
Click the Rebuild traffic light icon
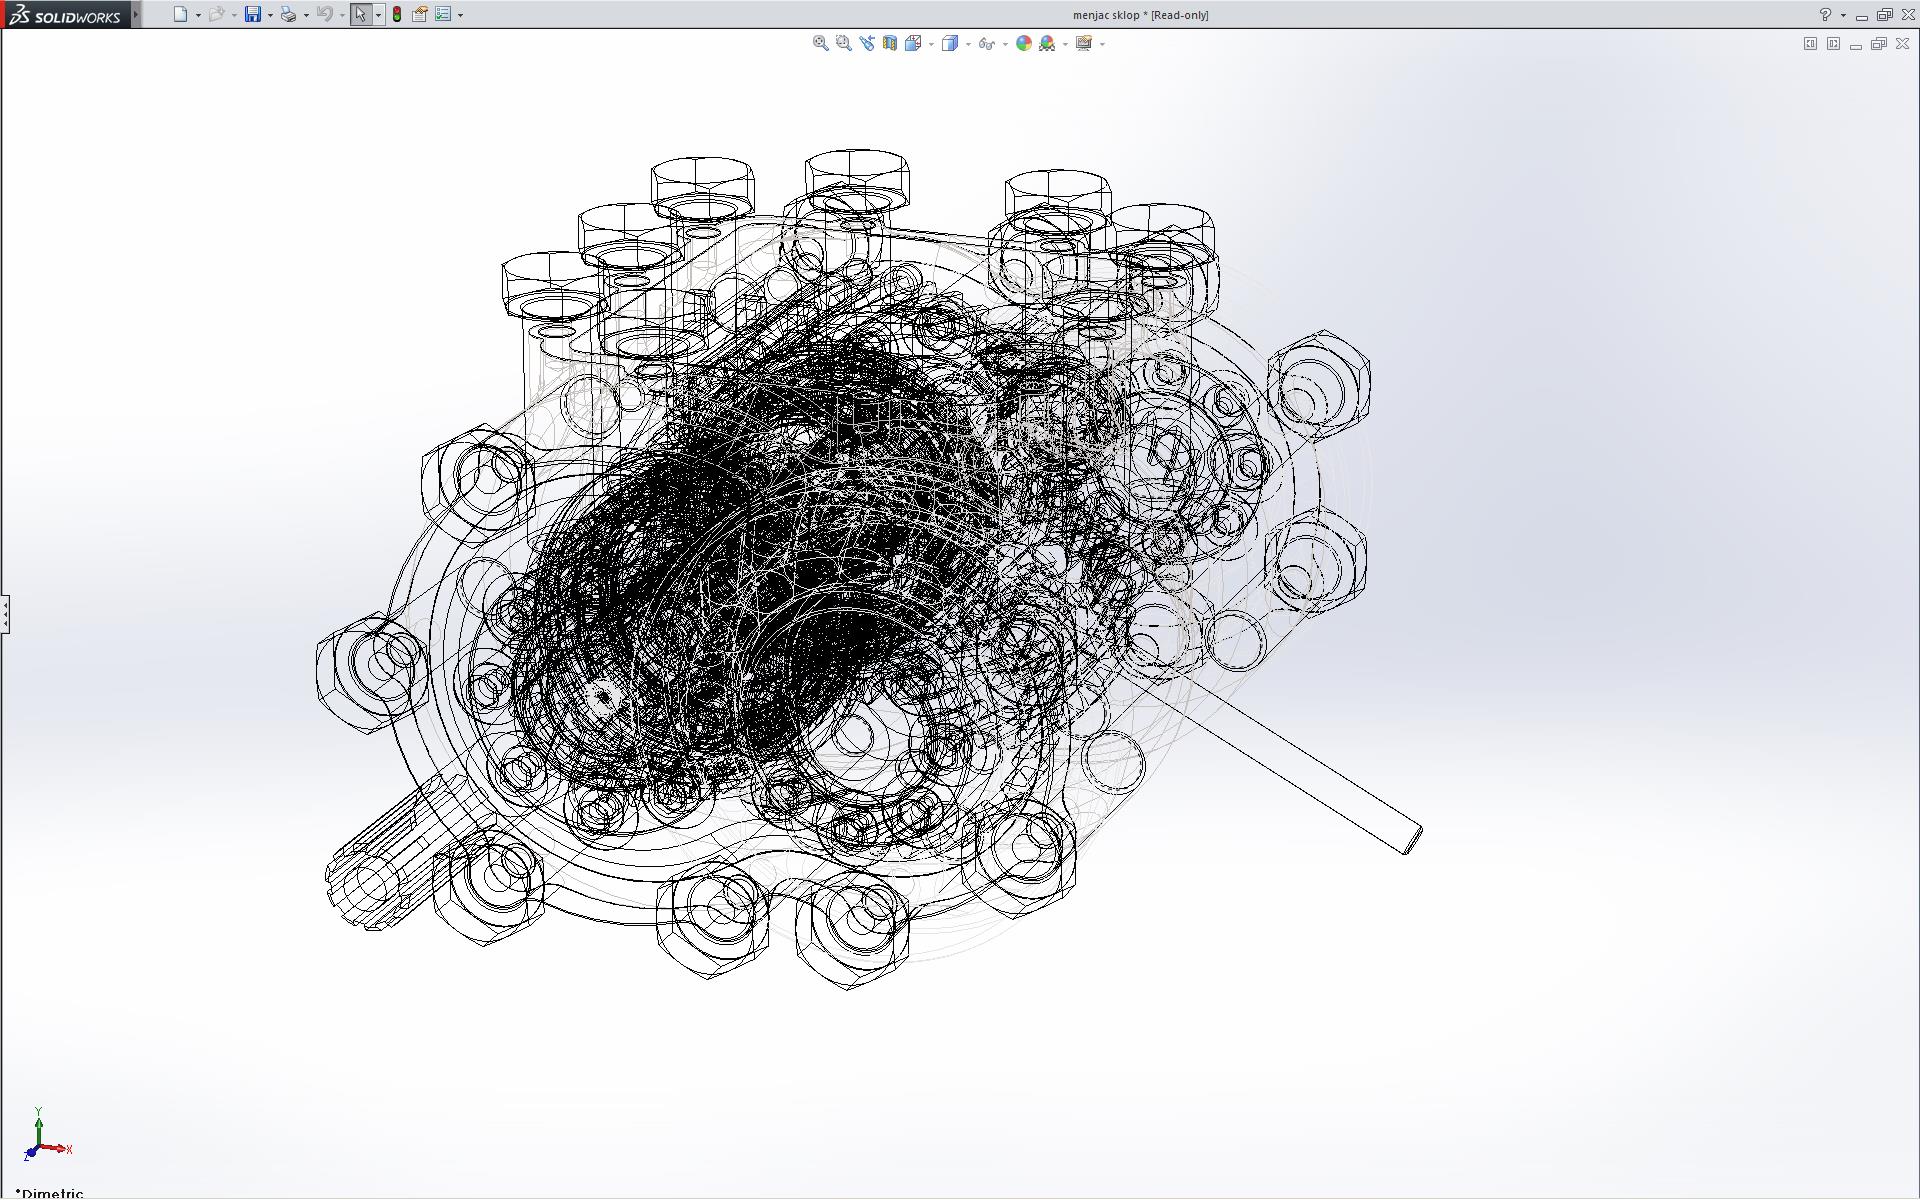397,14
